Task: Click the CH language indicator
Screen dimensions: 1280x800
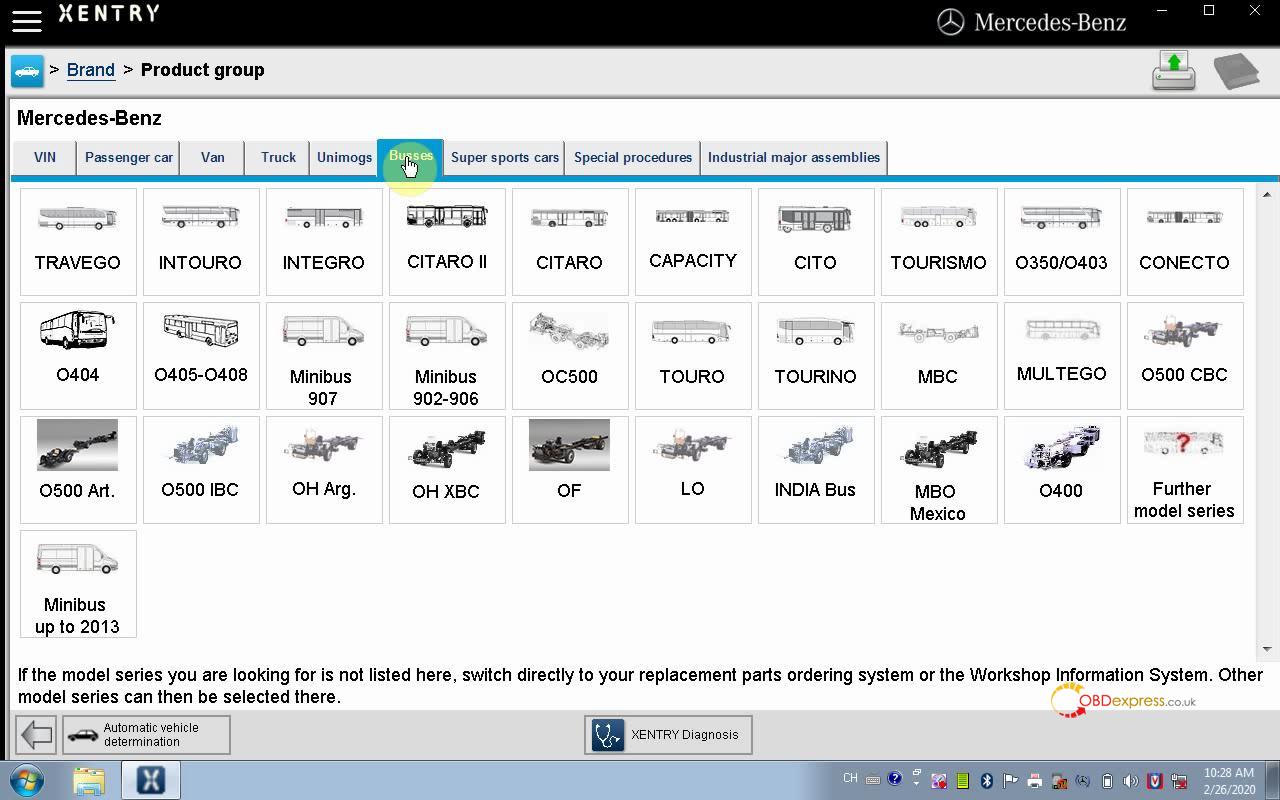Action: 850,778
